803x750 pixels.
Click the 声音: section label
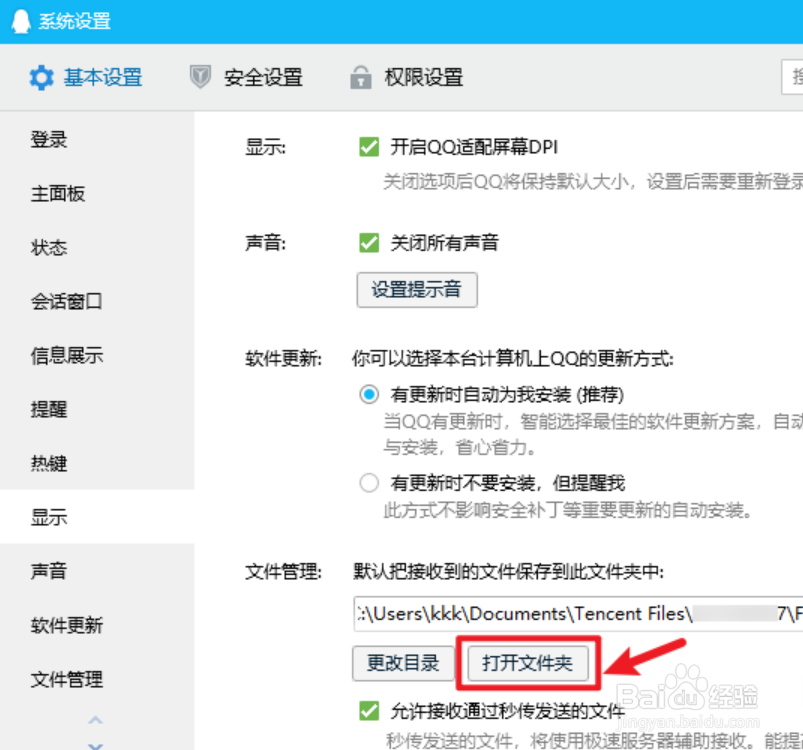[x=265, y=243]
